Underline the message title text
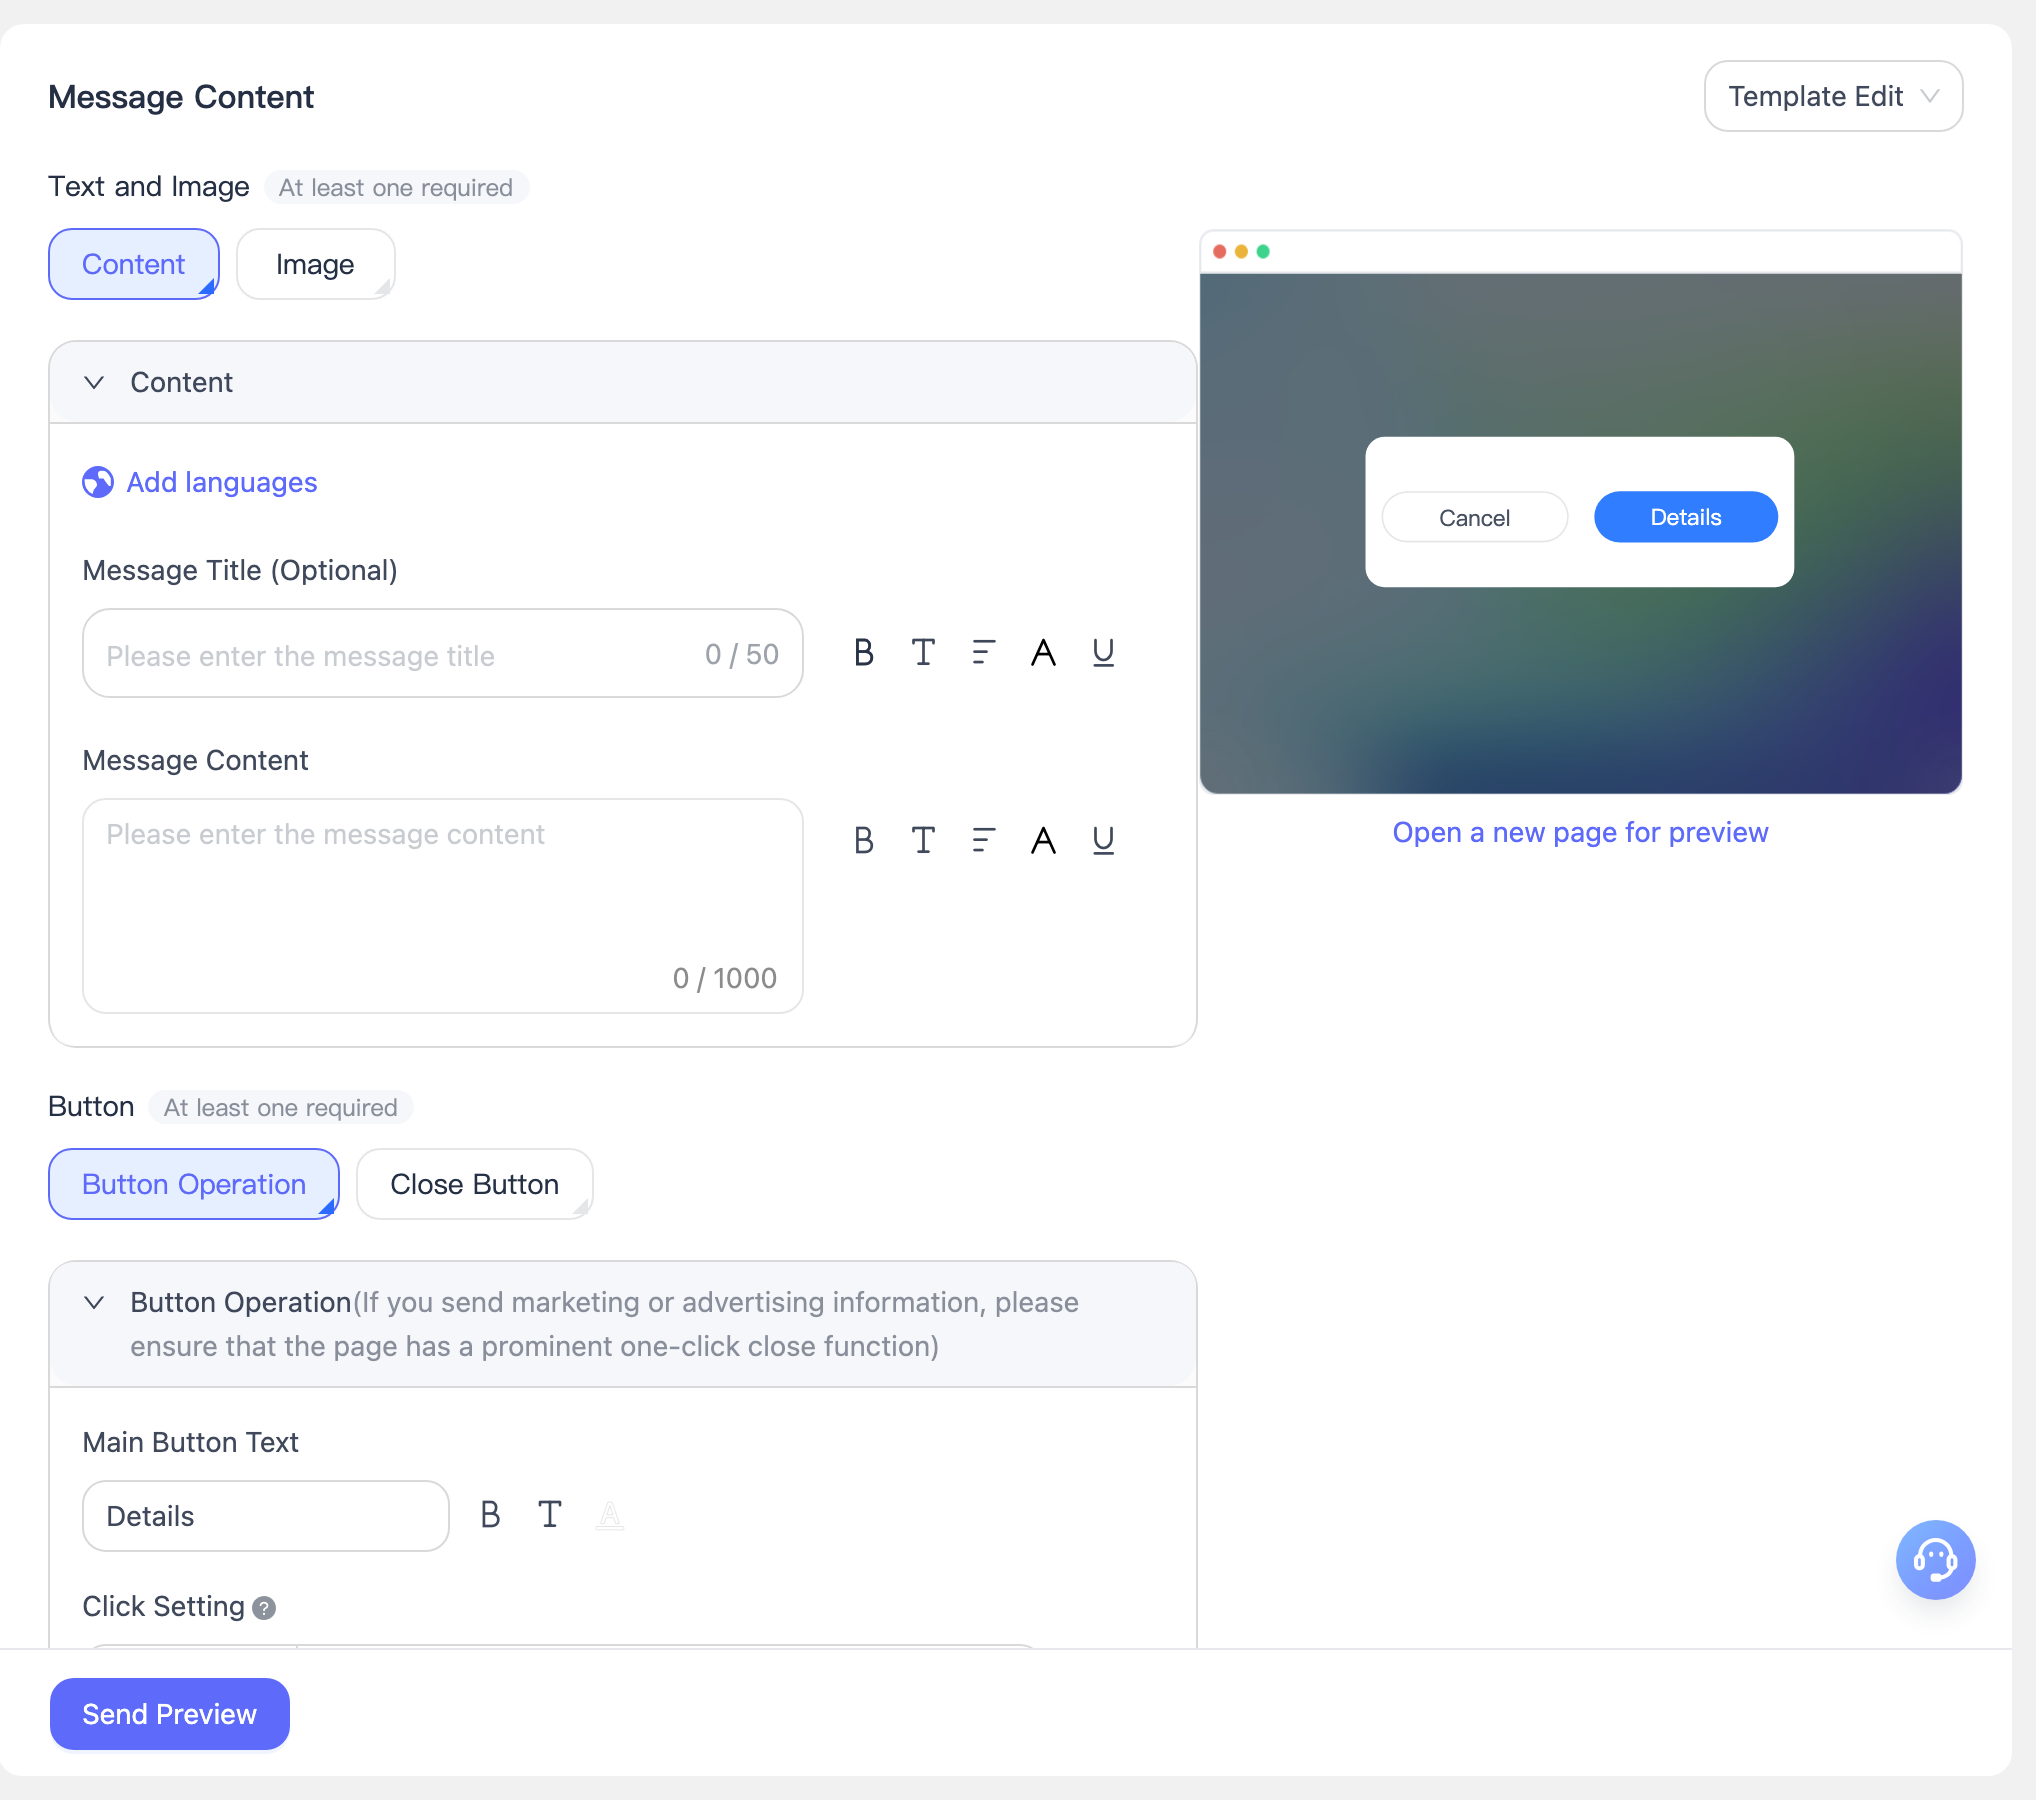This screenshot has height=1800, width=2036. tap(1103, 653)
